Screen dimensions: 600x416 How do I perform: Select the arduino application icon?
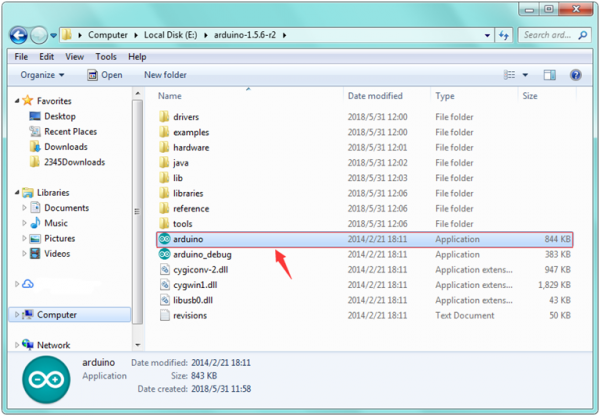tap(165, 239)
